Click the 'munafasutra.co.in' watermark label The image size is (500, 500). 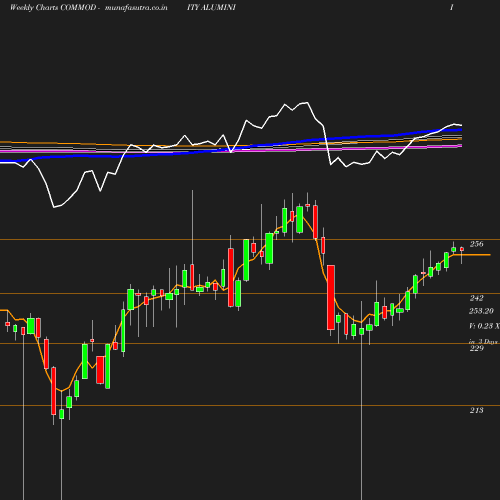tap(136, 7)
